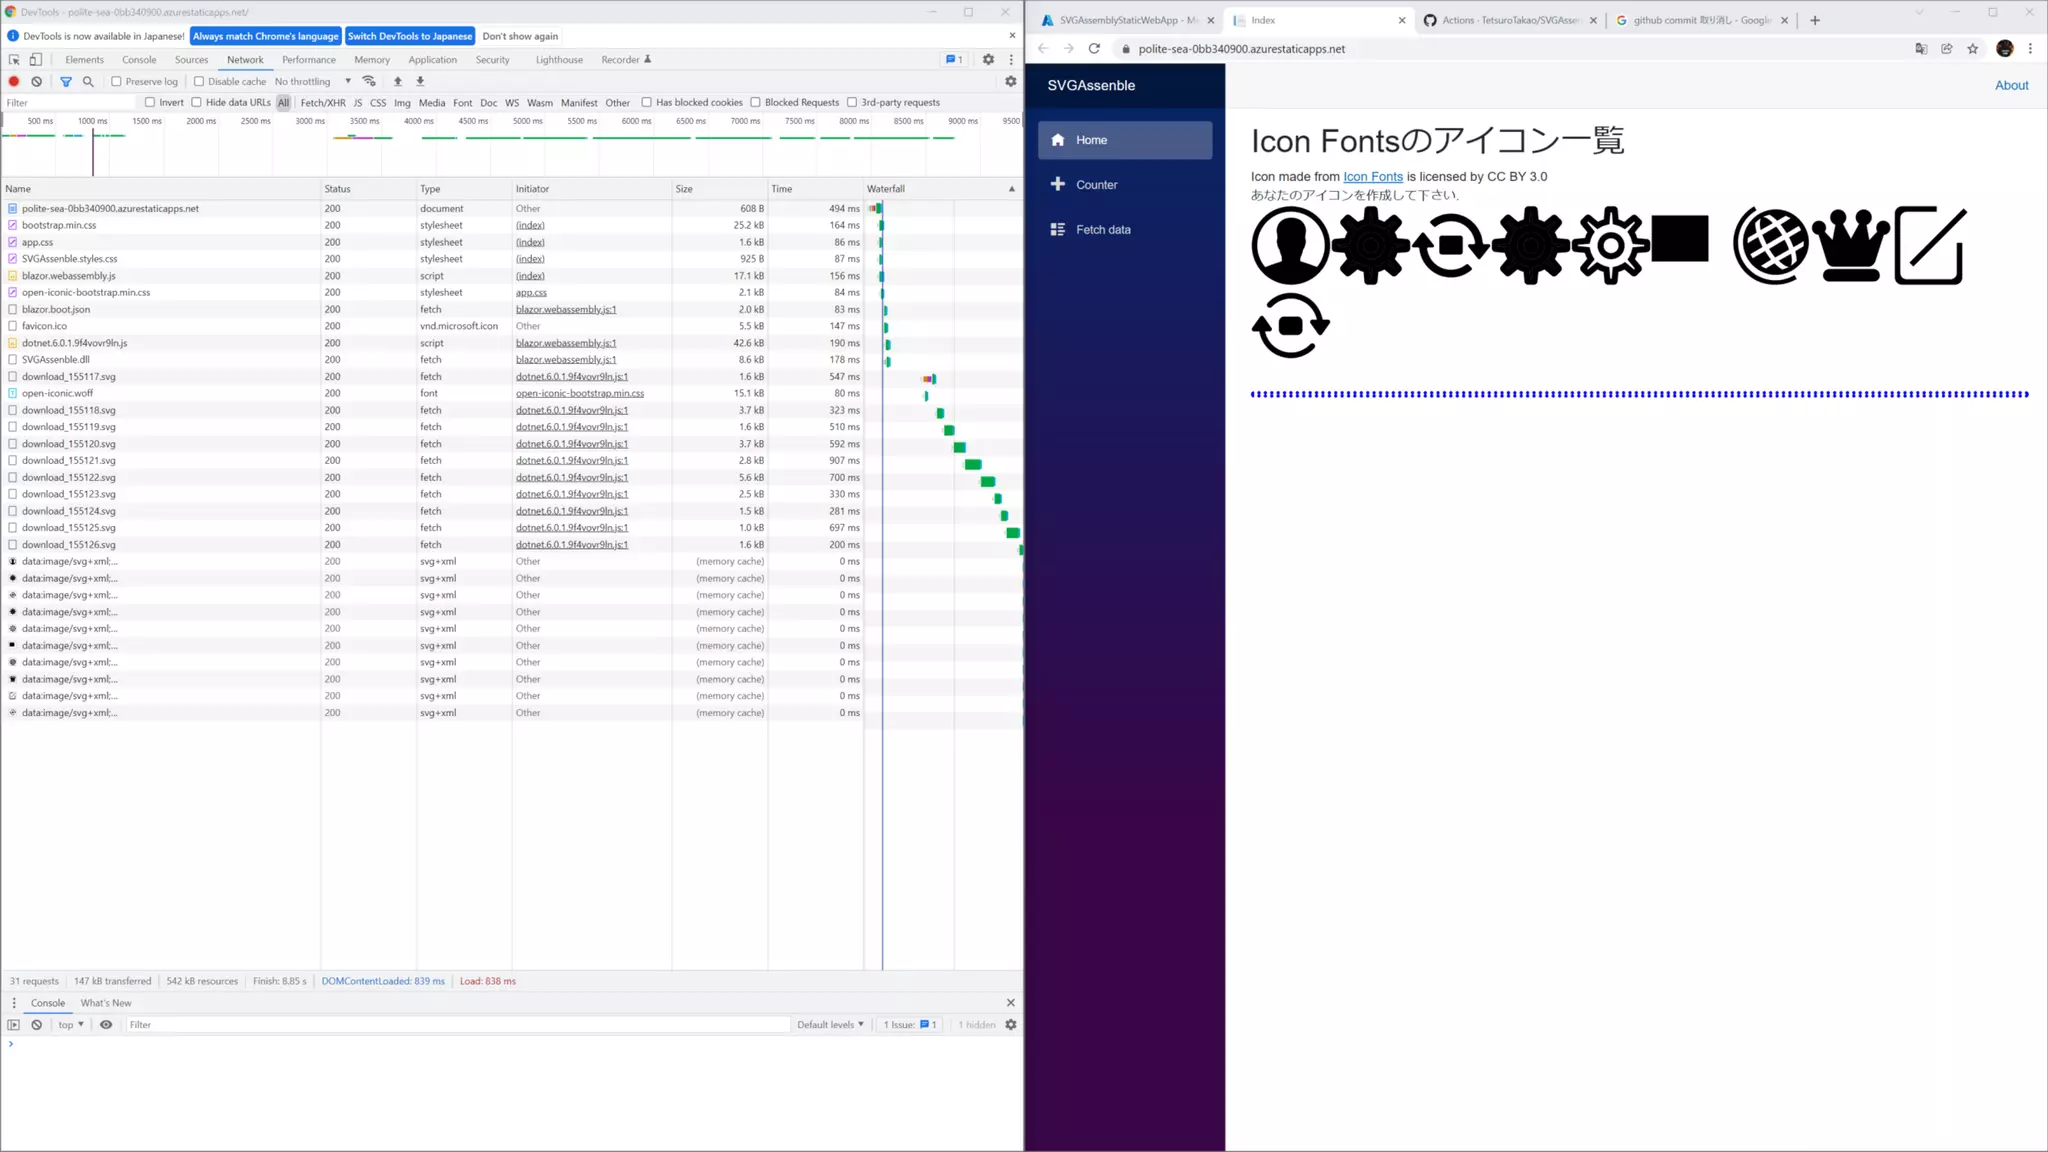Click Switch DevTools to Japanese button
This screenshot has height=1152, width=2048.
coord(410,36)
